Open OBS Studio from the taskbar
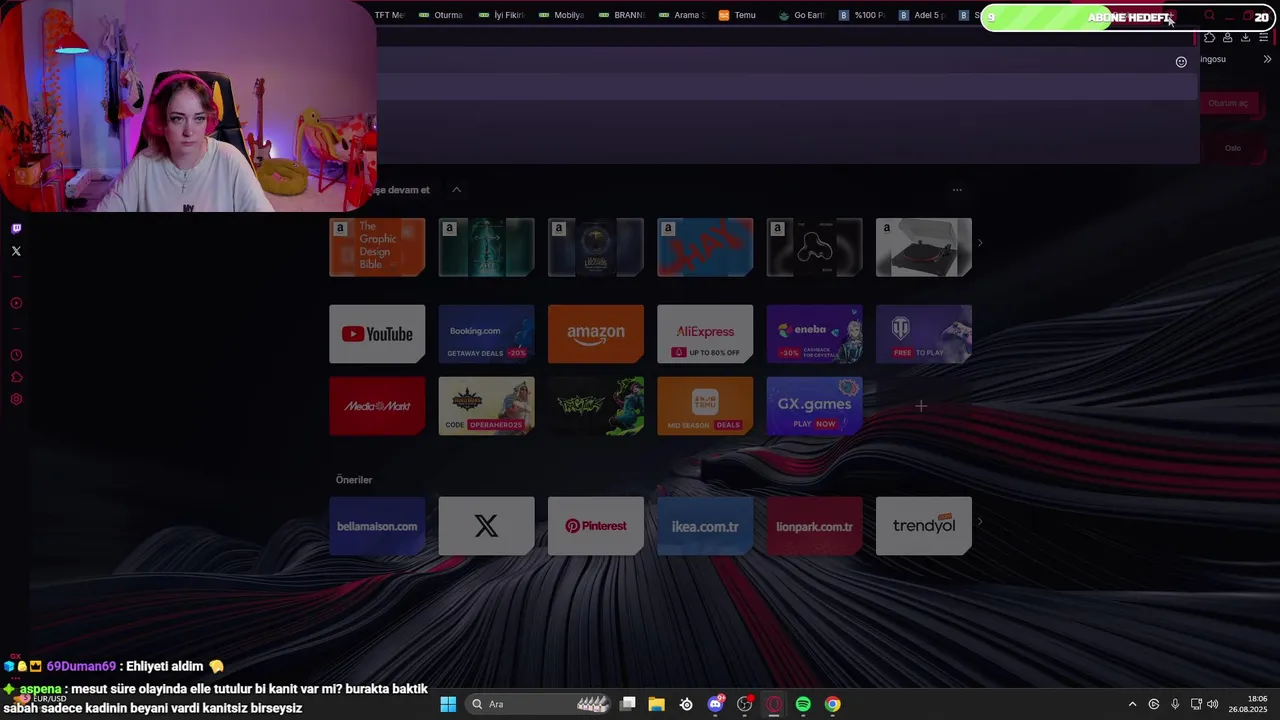Screen dimensions: 1280x720 pyautogui.click(x=744, y=704)
